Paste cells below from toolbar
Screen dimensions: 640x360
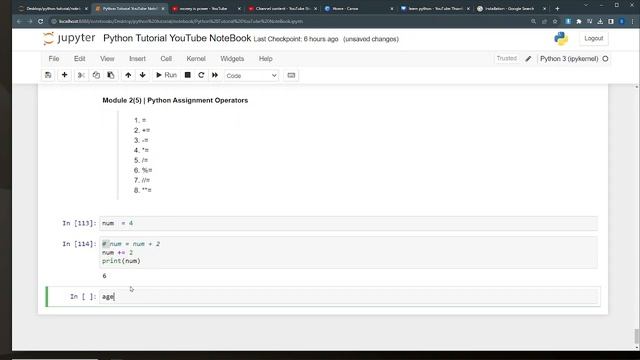click(111, 76)
